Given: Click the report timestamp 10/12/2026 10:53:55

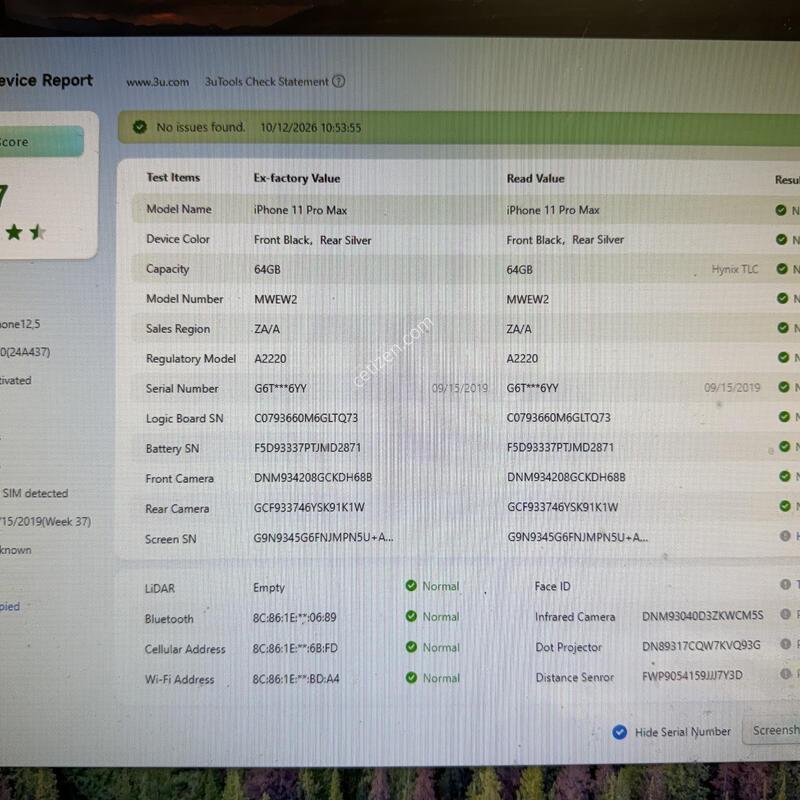Looking at the screenshot, I should (311, 128).
